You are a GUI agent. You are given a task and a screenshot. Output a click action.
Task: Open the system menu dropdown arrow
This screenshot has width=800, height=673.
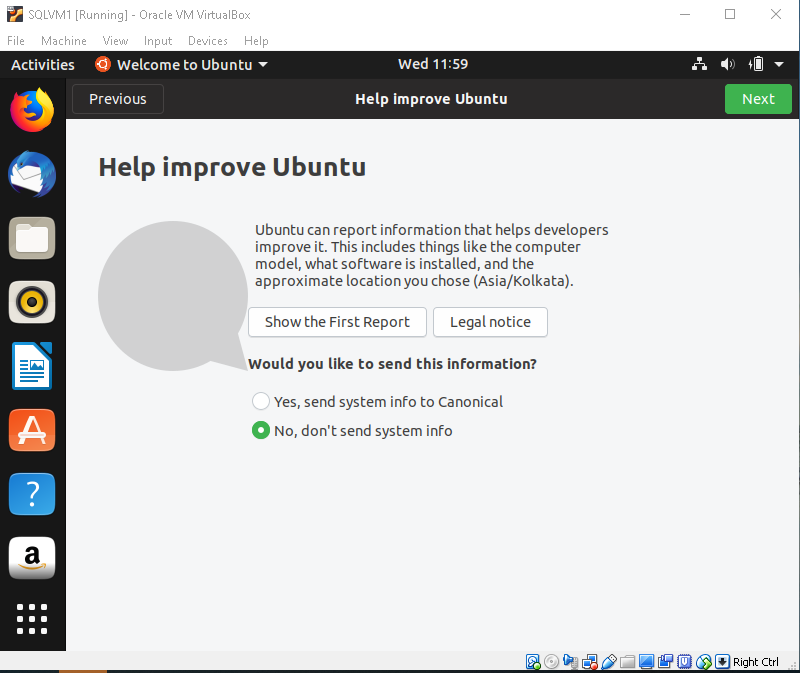point(779,64)
